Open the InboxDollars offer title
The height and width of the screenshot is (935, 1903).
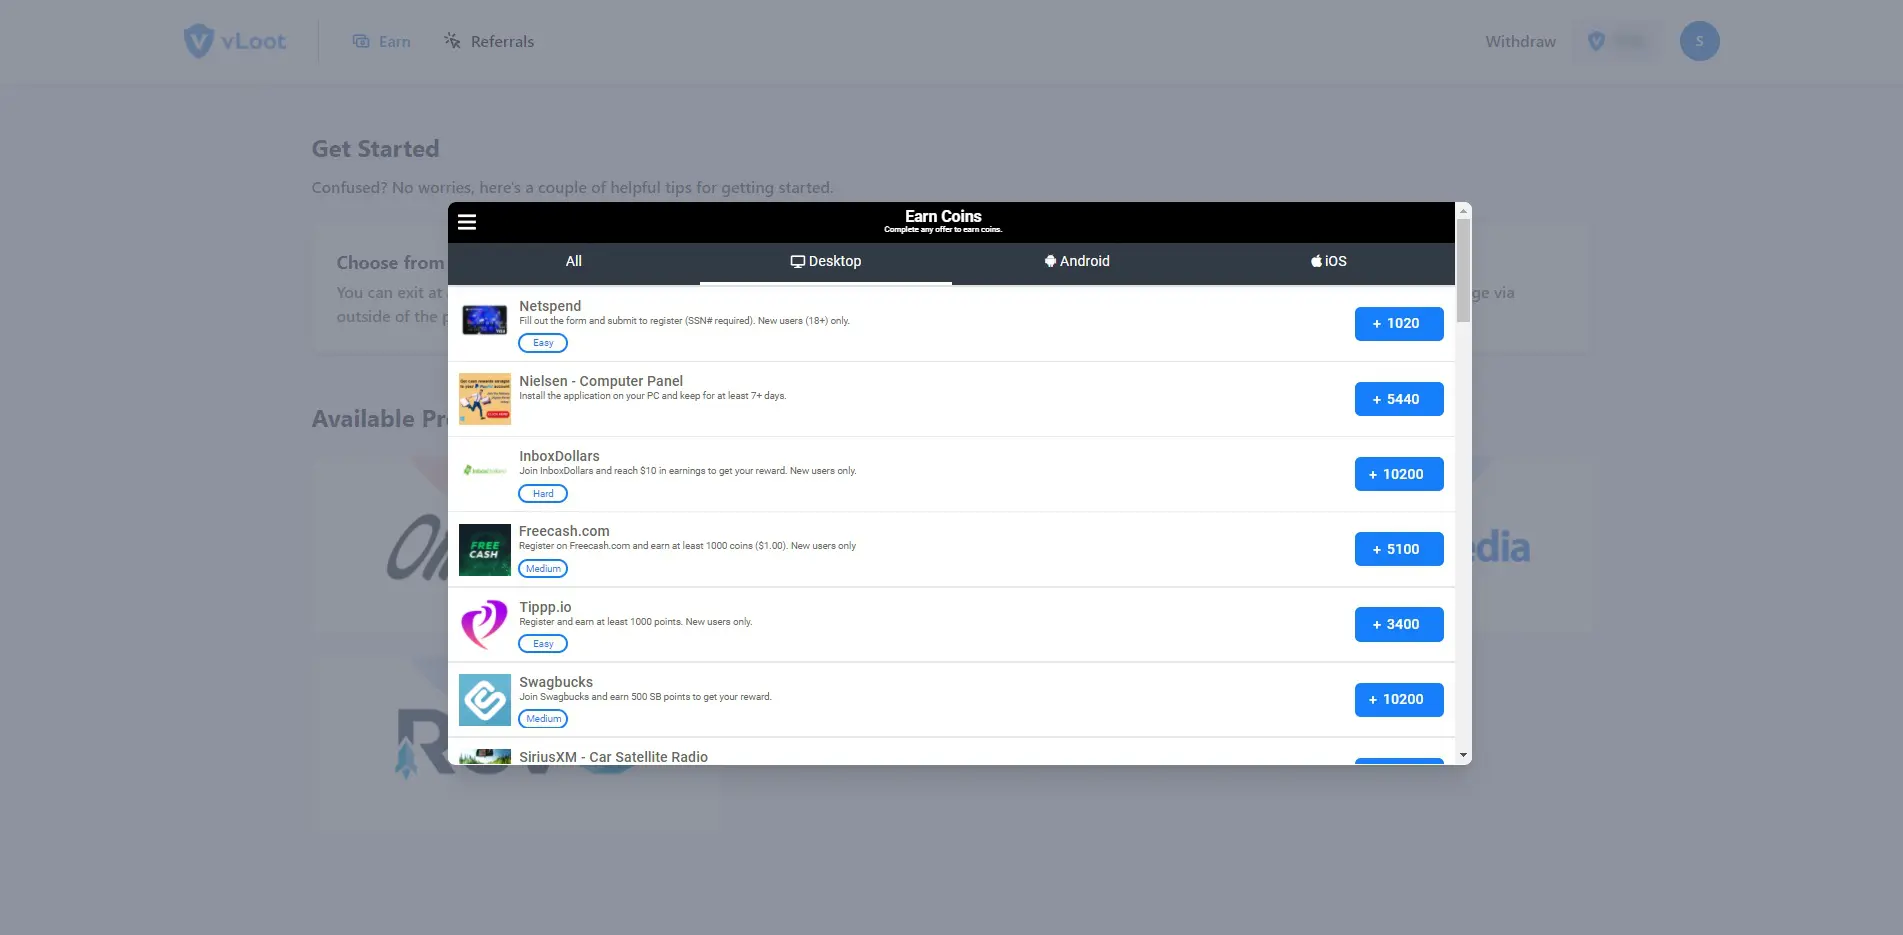pyautogui.click(x=559, y=456)
